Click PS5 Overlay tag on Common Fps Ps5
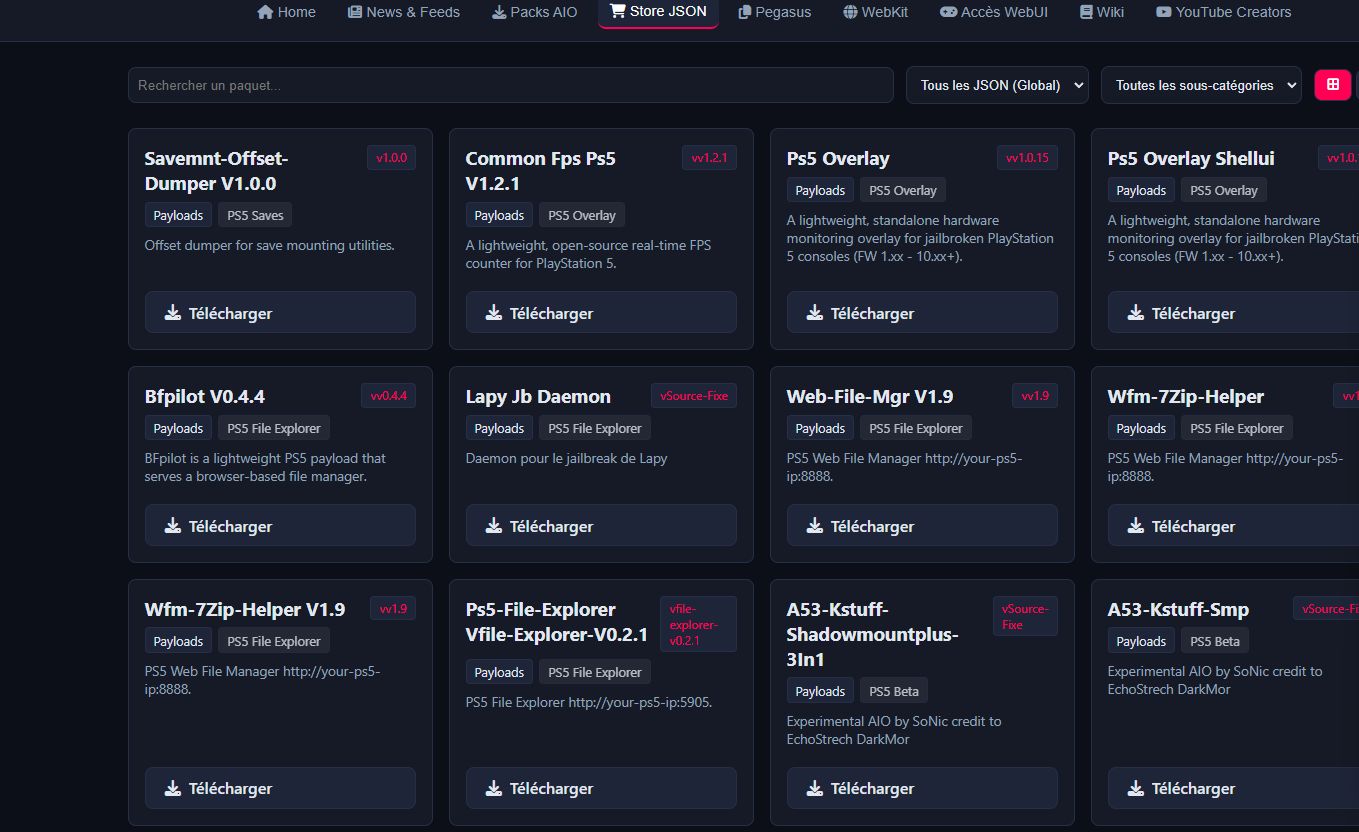 (x=582, y=215)
